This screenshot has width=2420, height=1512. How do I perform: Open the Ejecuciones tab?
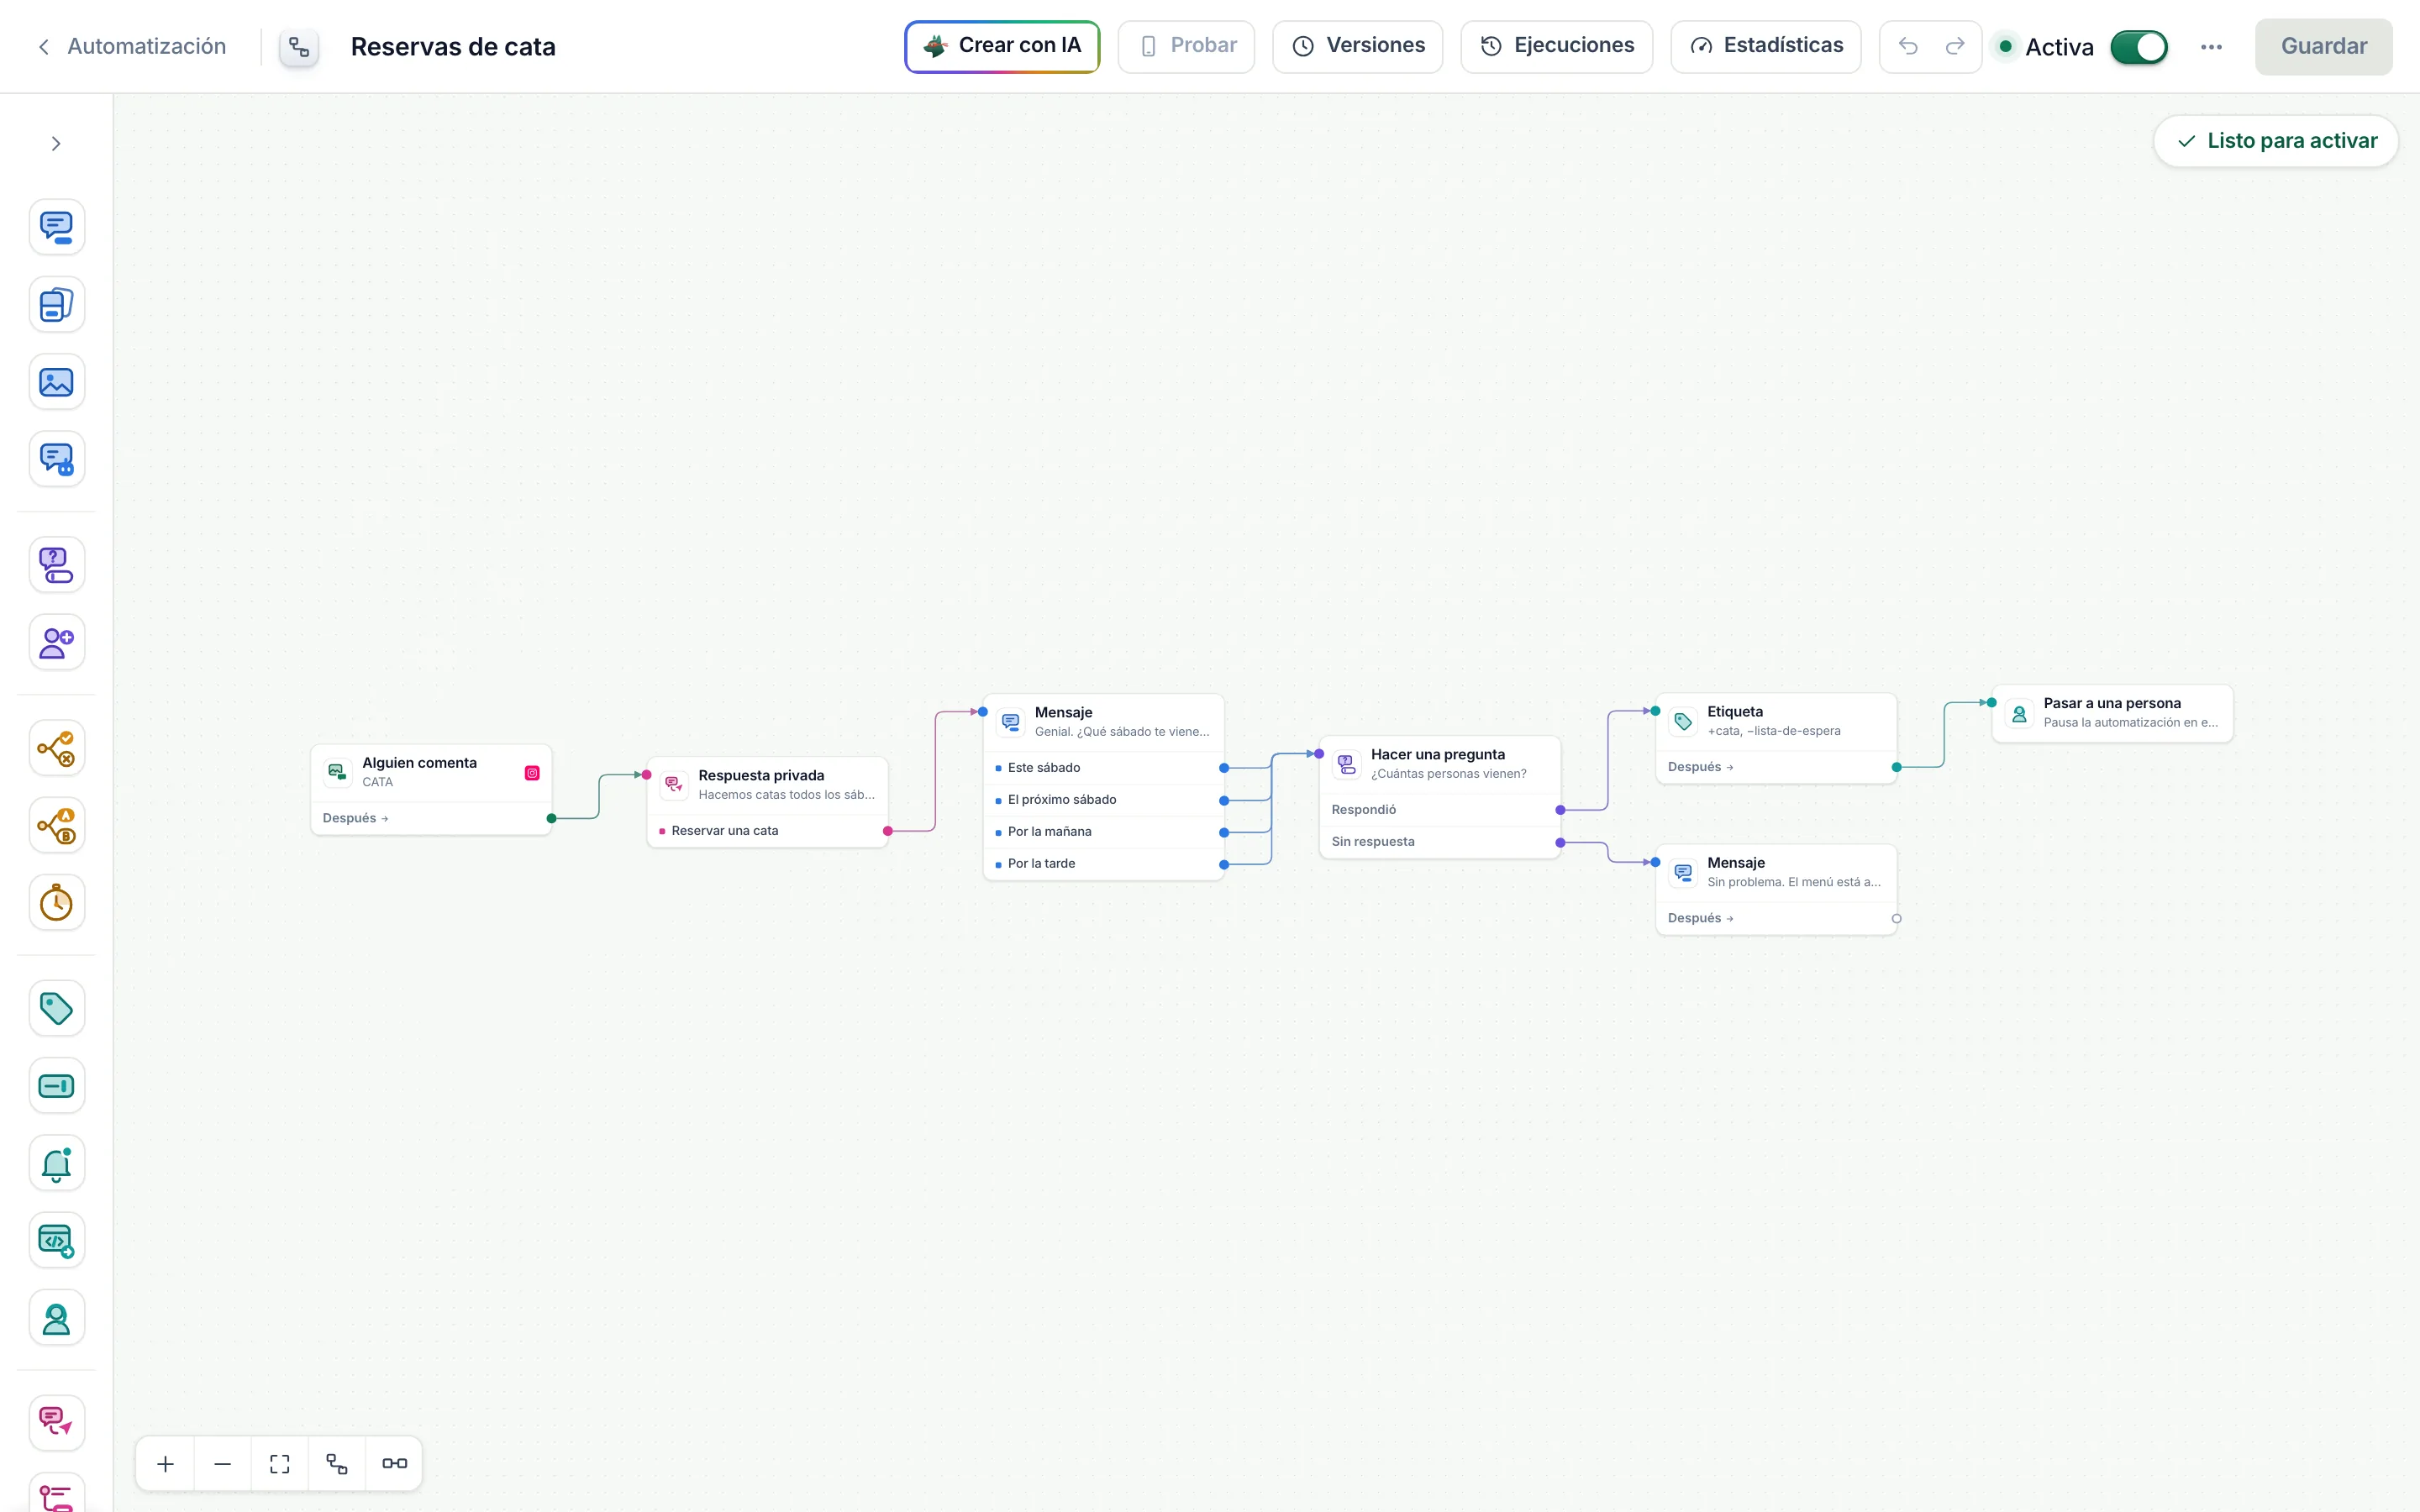click(1557, 47)
